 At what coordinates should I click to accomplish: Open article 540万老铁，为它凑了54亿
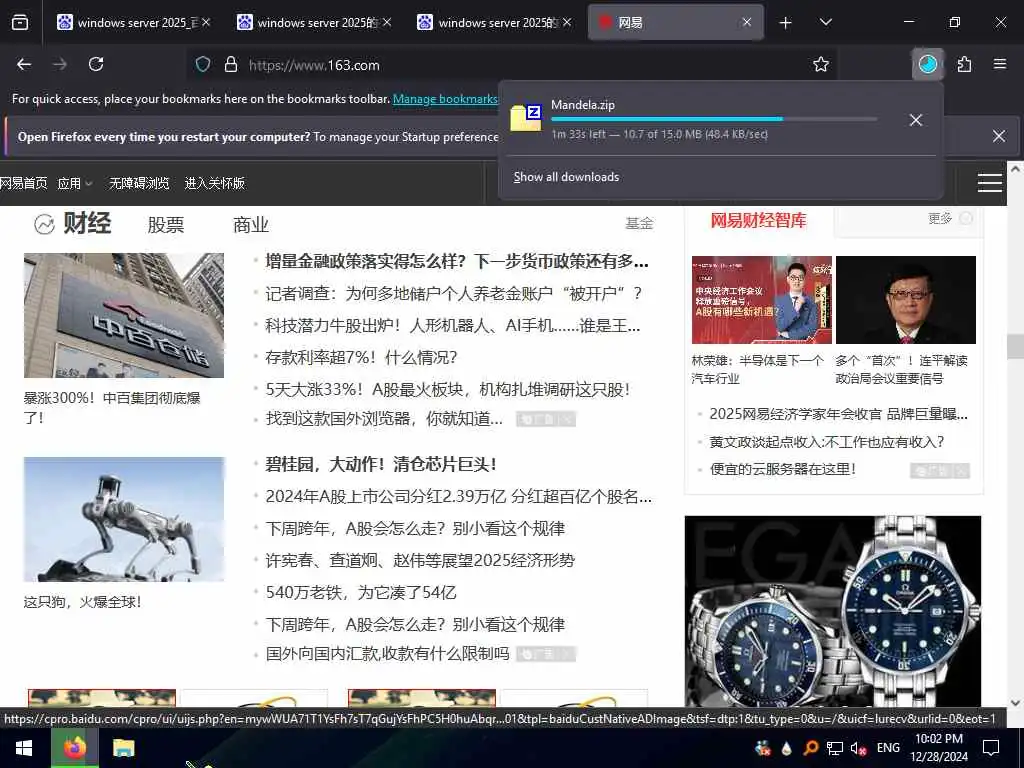pyautogui.click(x=360, y=592)
